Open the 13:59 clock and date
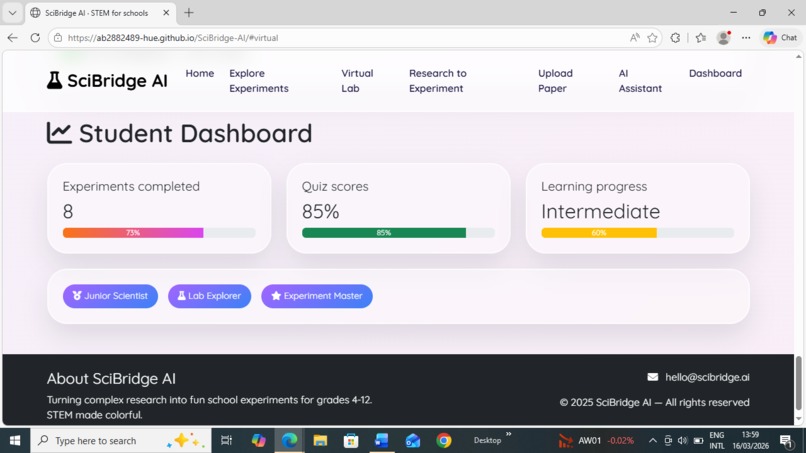The width and height of the screenshot is (806, 453). 750,441
